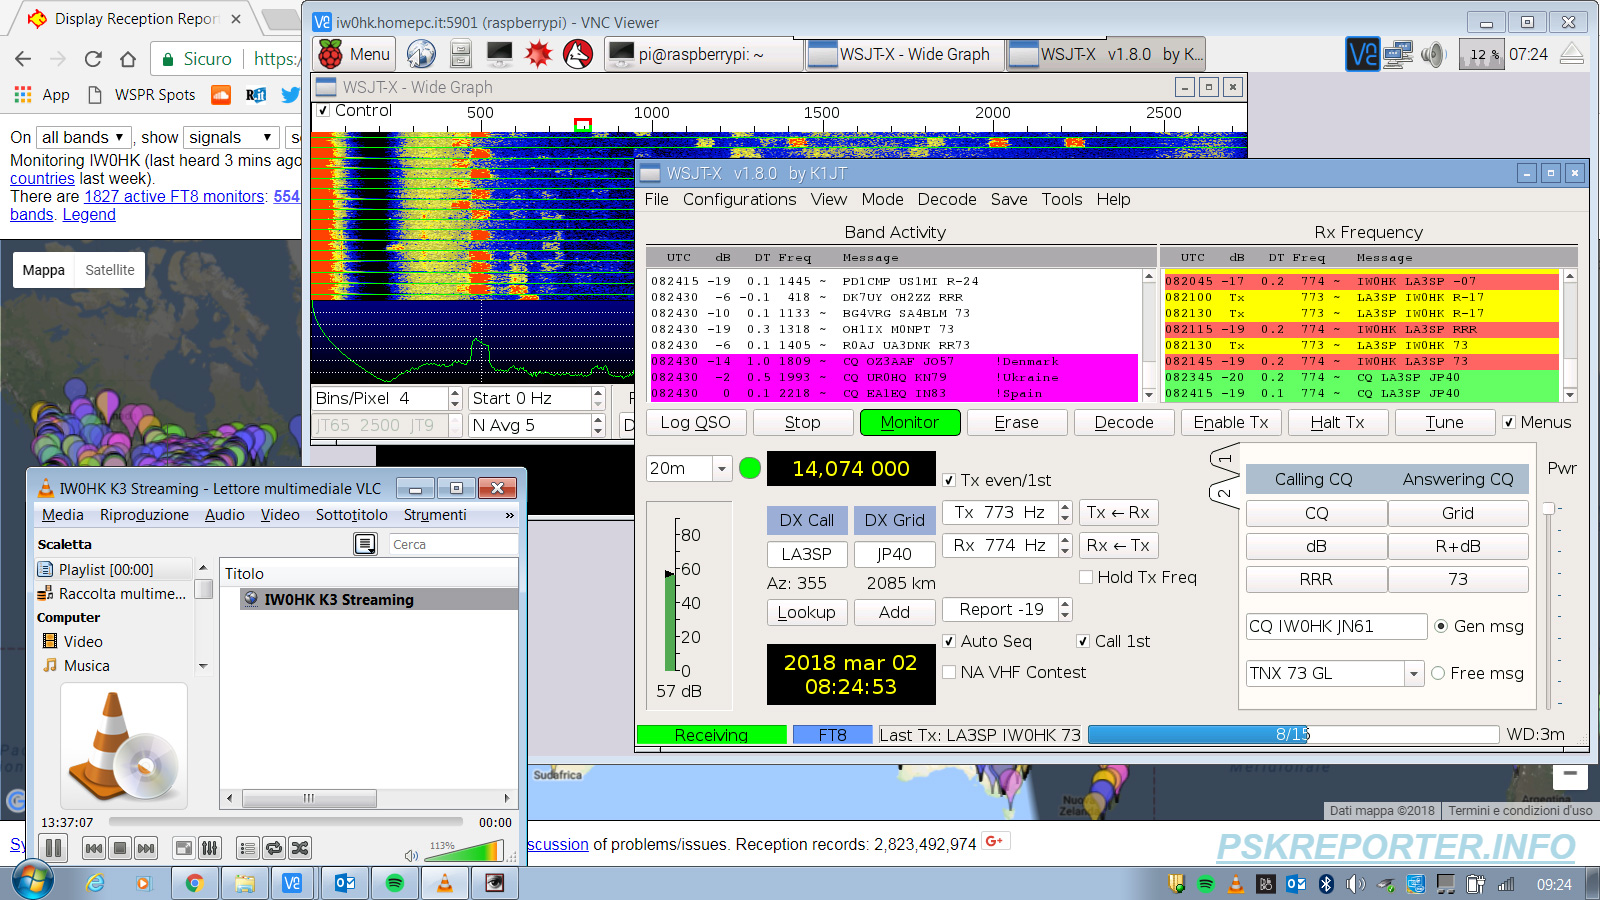Screen dimensions: 1600x900
Task: Toggle the Control checkbox in Wide Graph
Action: pos(323,111)
